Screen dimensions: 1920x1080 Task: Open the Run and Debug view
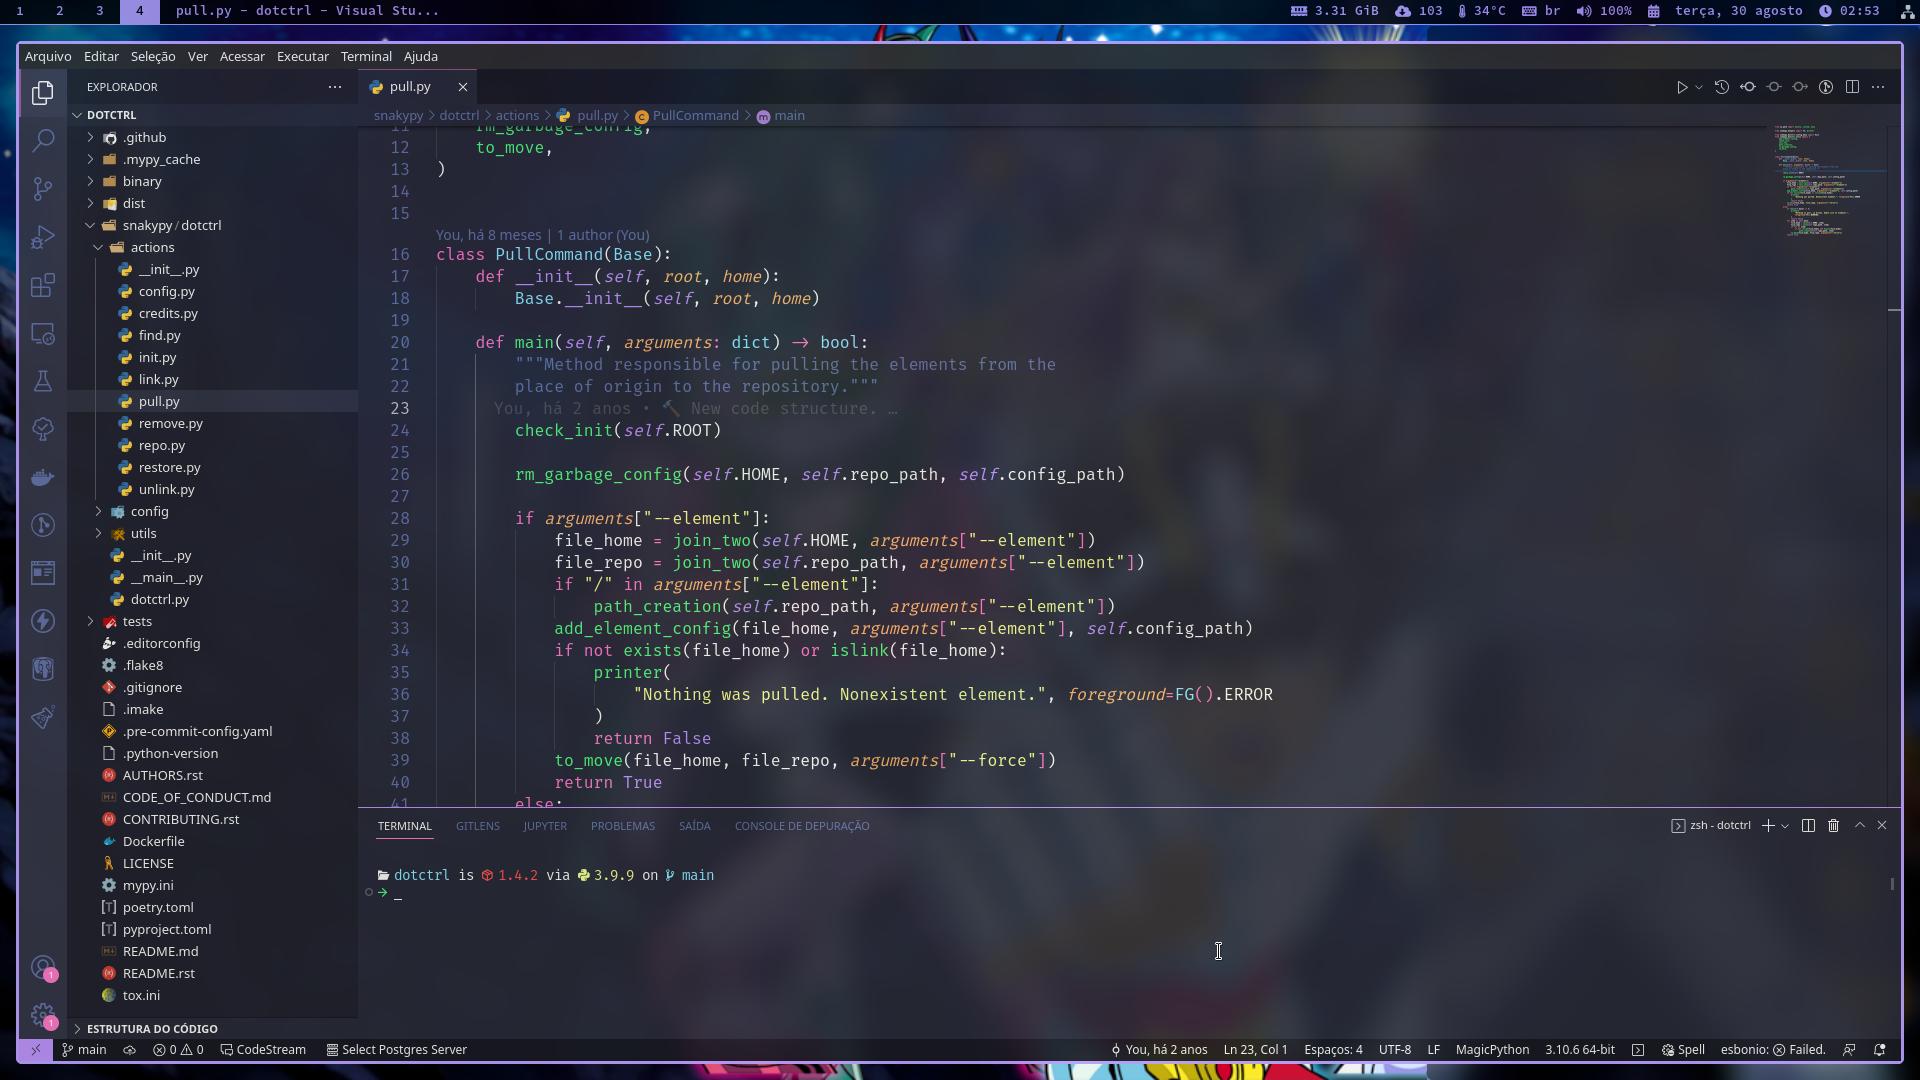click(42, 237)
